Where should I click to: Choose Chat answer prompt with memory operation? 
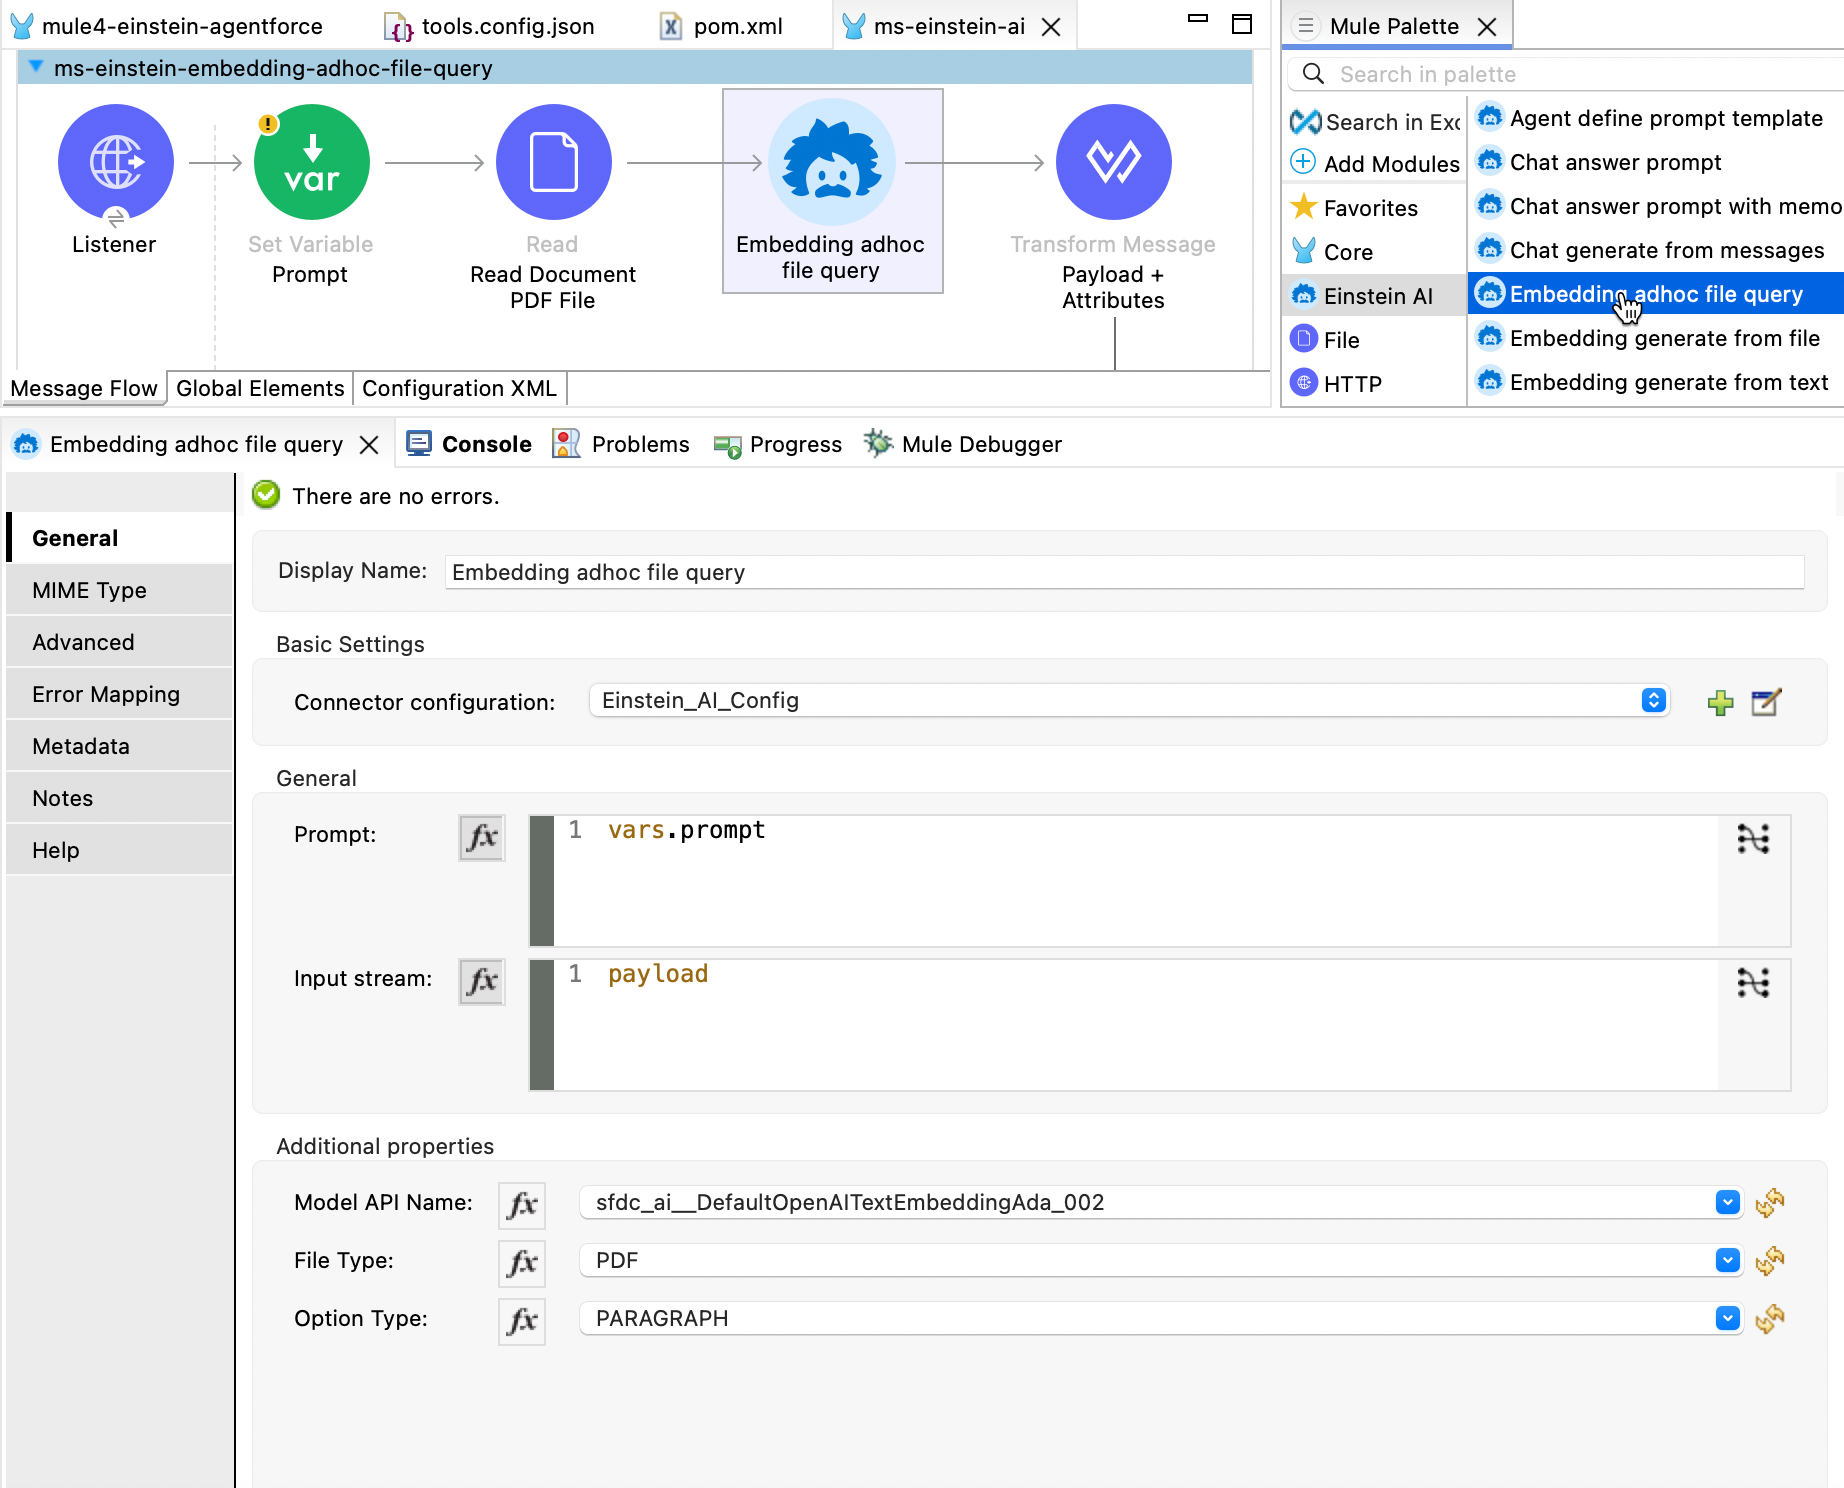[1657, 206]
